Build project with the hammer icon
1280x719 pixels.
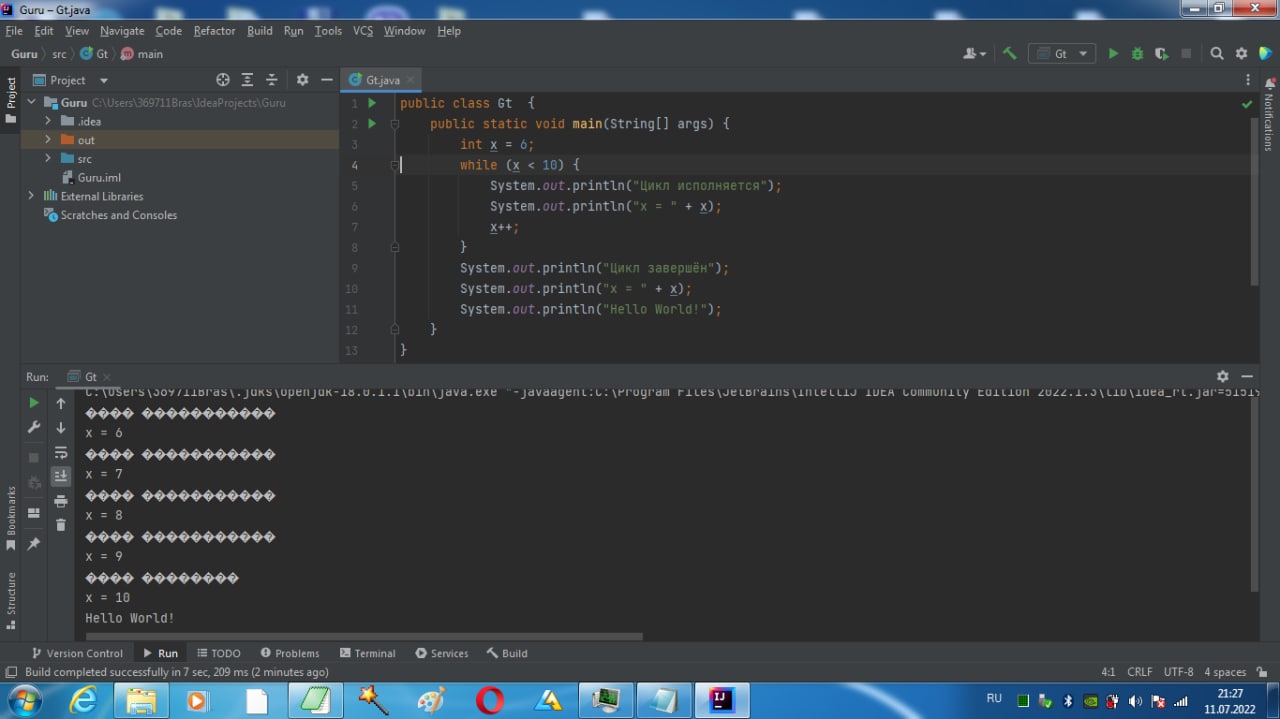coord(1010,54)
